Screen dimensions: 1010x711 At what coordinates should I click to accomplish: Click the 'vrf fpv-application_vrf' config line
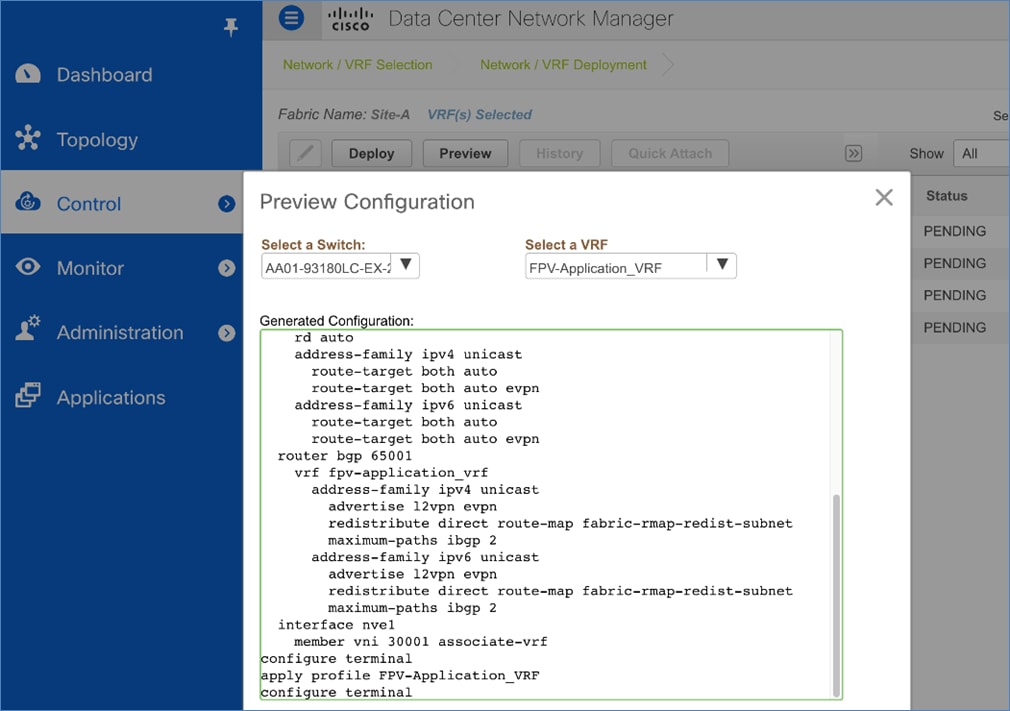click(391, 473)
